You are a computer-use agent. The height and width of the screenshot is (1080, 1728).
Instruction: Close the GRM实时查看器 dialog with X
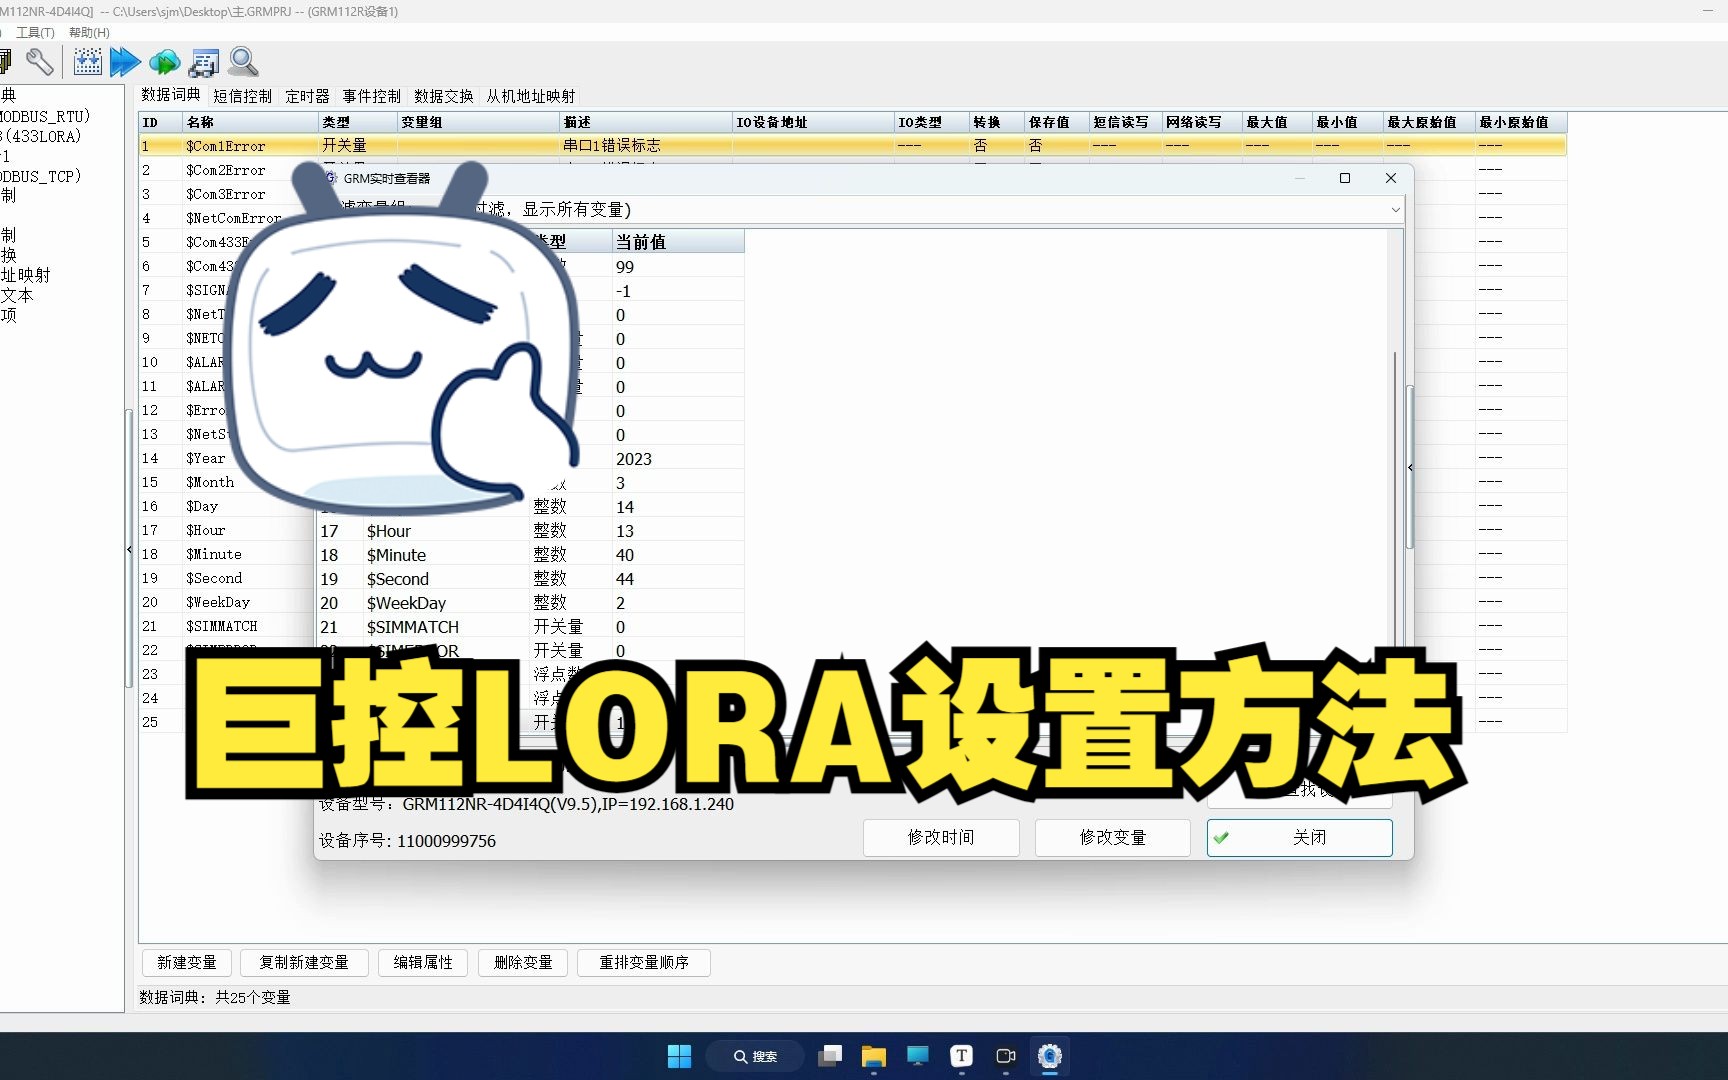tap(1391, 178)
